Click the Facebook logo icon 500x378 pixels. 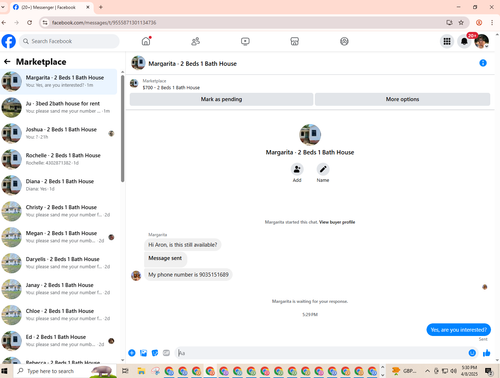(9, 41)
